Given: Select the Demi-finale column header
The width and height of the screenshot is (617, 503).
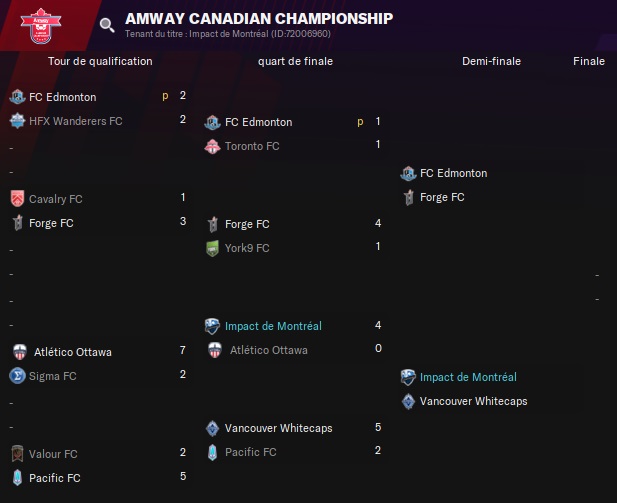Looking at the screenshot, I should tap(491, 61).
